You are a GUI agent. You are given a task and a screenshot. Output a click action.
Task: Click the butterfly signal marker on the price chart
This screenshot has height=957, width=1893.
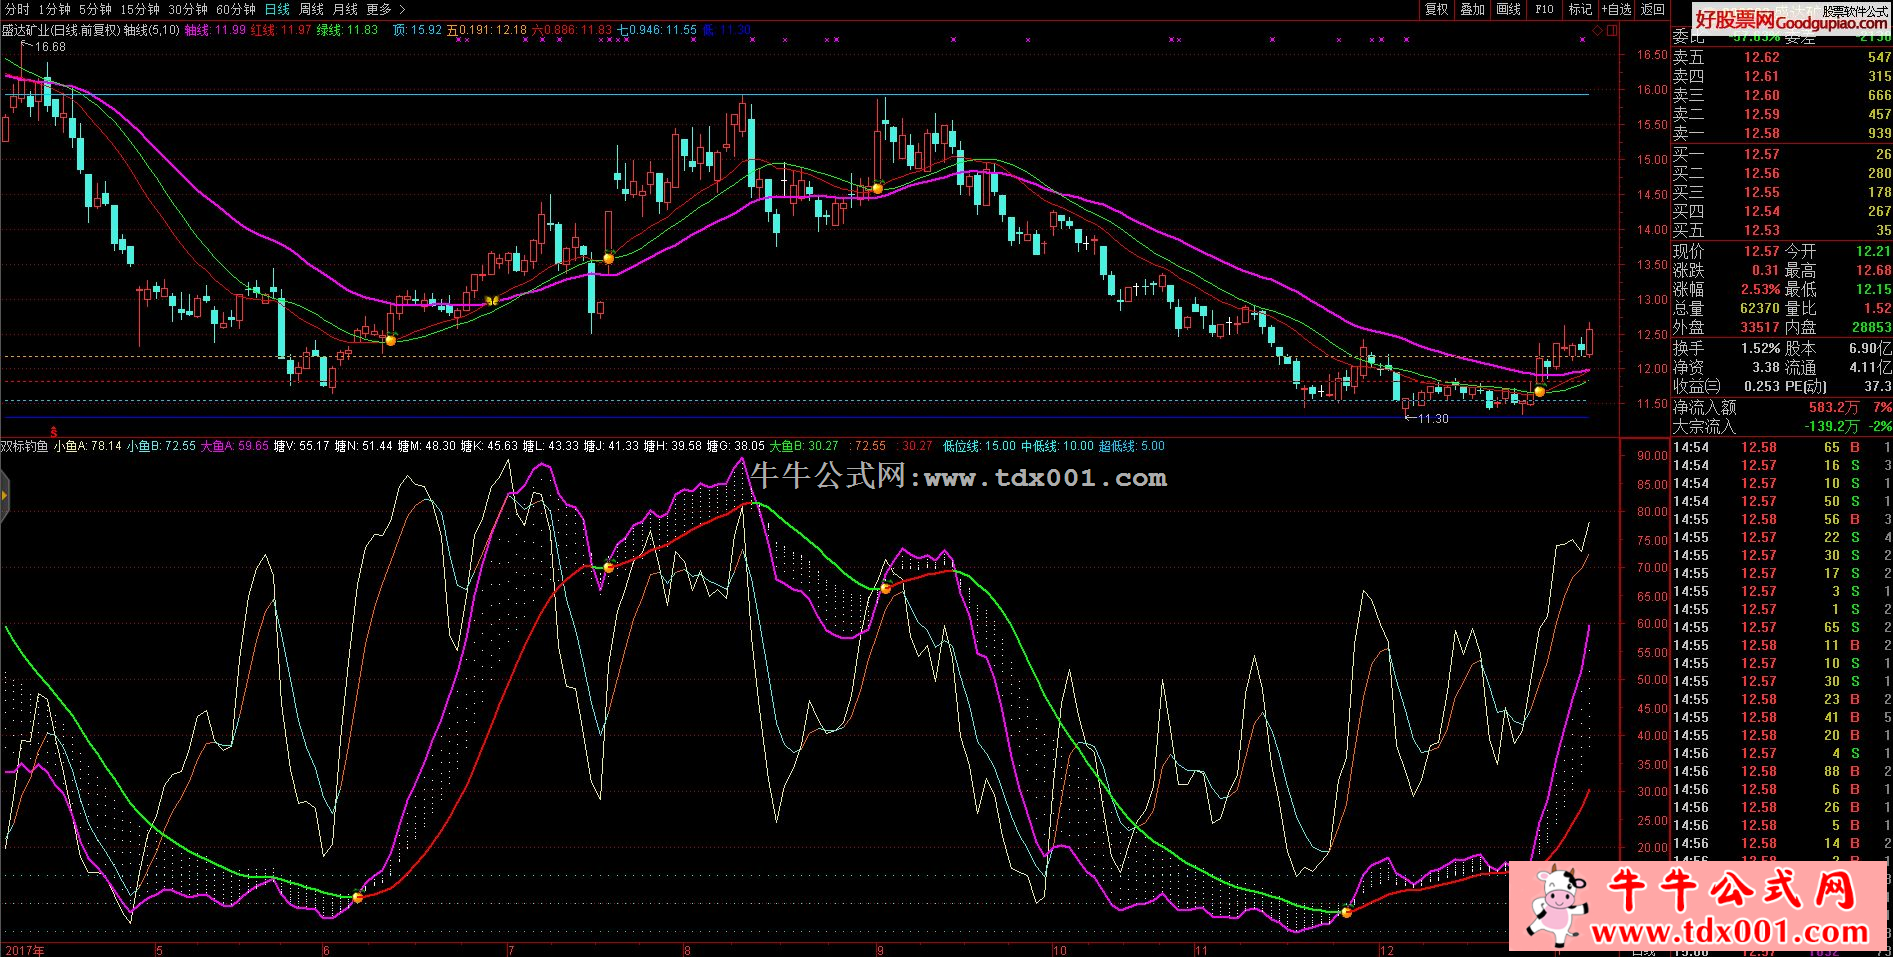click(x=491, y=300)
